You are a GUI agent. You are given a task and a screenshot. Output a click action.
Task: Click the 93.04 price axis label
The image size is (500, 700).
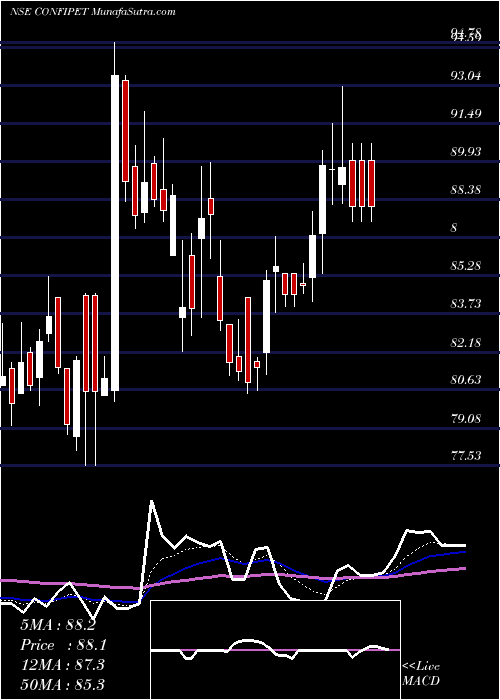(466, 76)
